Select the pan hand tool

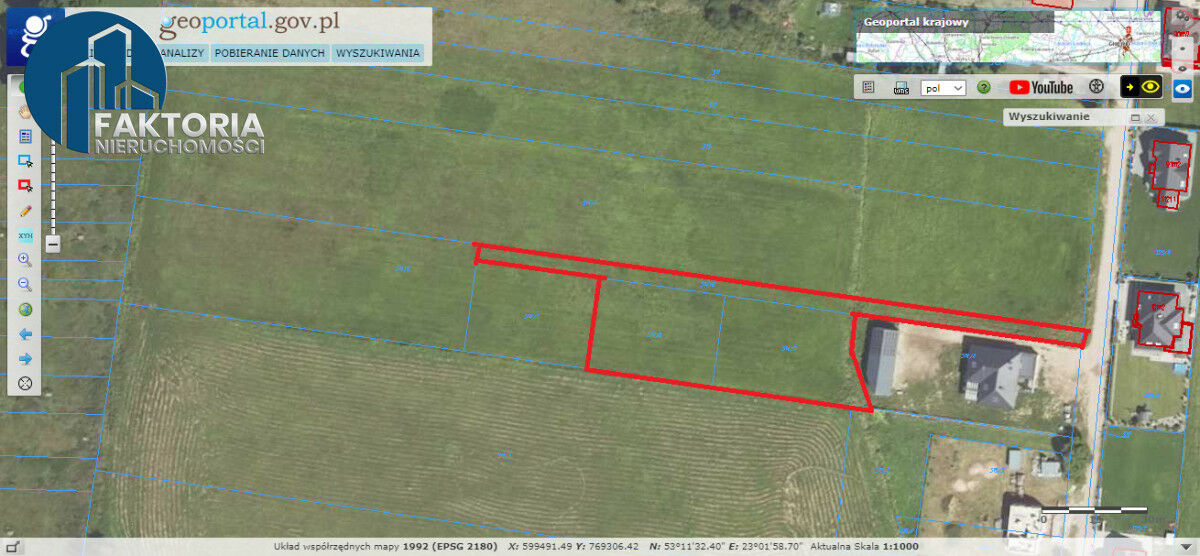(x=25, y=111)
